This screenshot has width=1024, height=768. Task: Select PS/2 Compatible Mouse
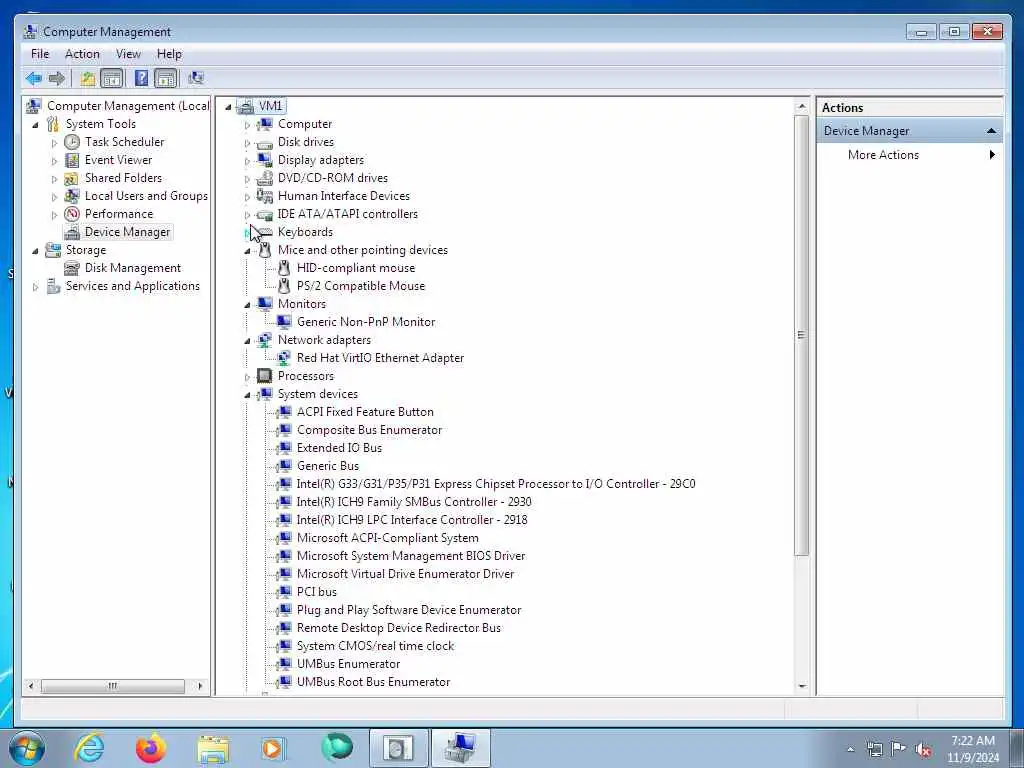(x=360, y=286)
